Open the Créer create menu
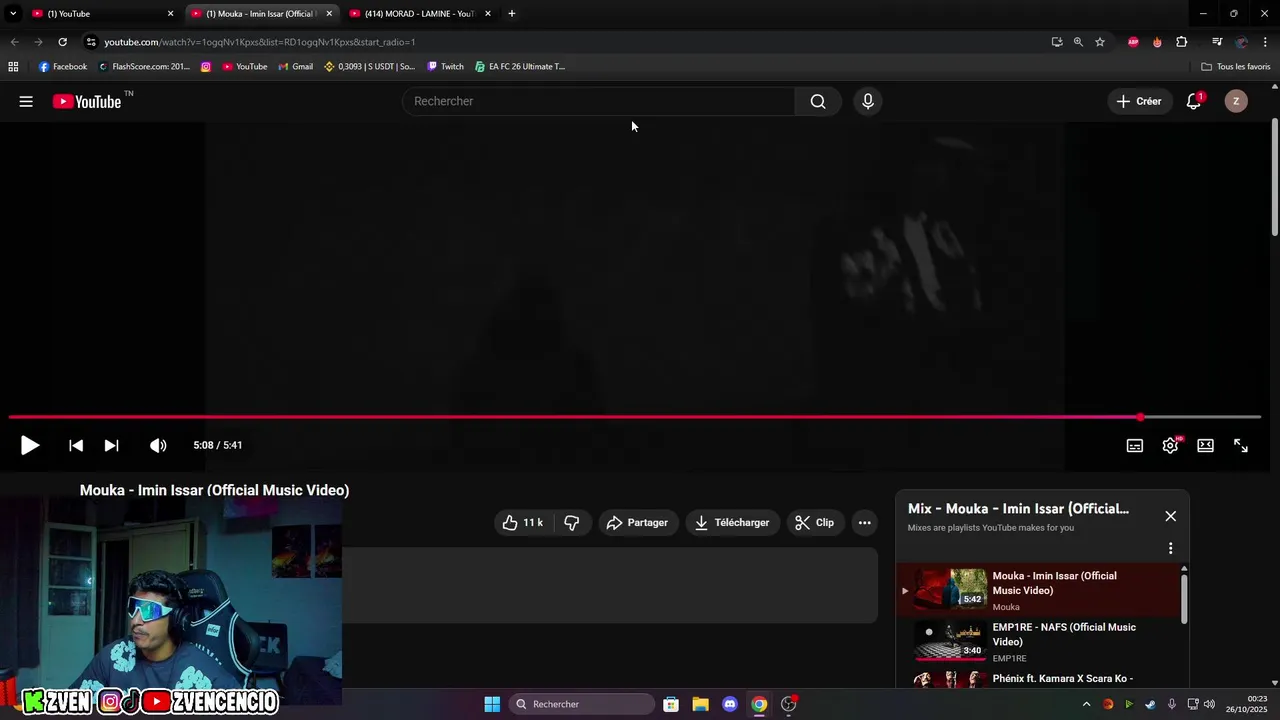 pos(1139,101)
